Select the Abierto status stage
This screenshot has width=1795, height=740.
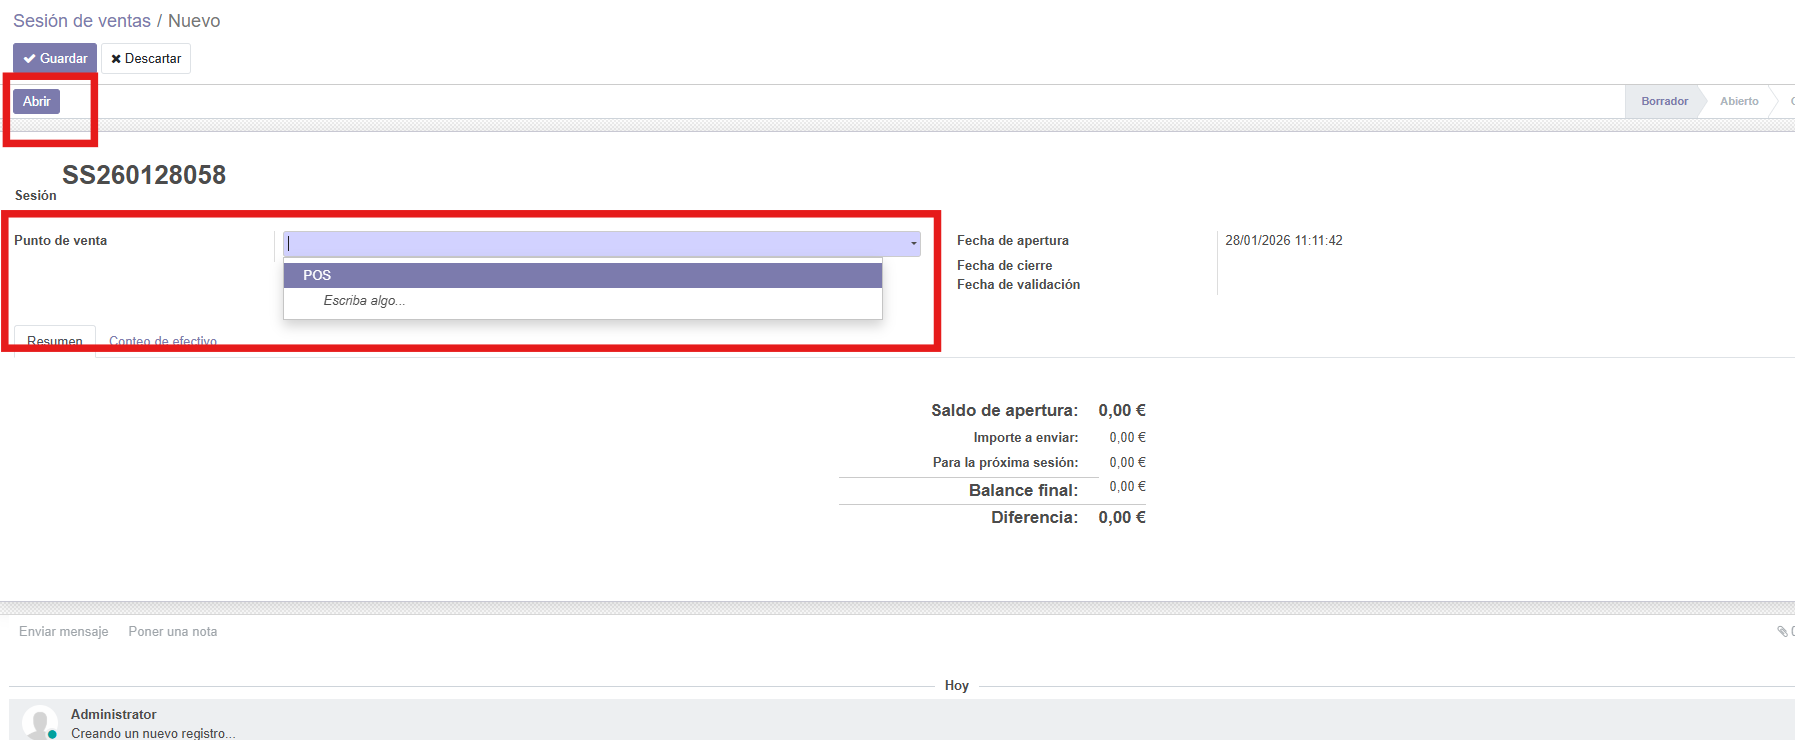(x=1739, y=101)
